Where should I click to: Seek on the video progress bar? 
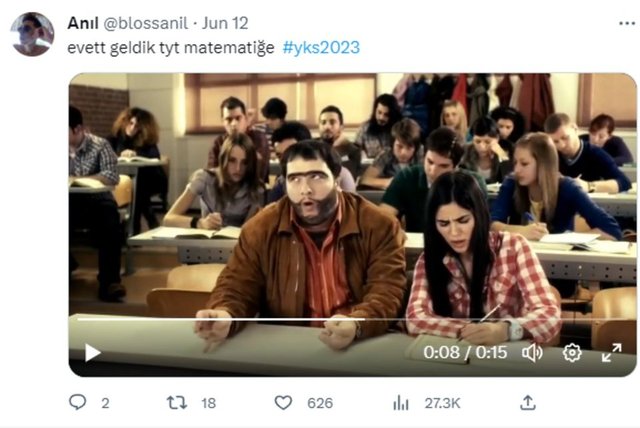coord(352,319)
